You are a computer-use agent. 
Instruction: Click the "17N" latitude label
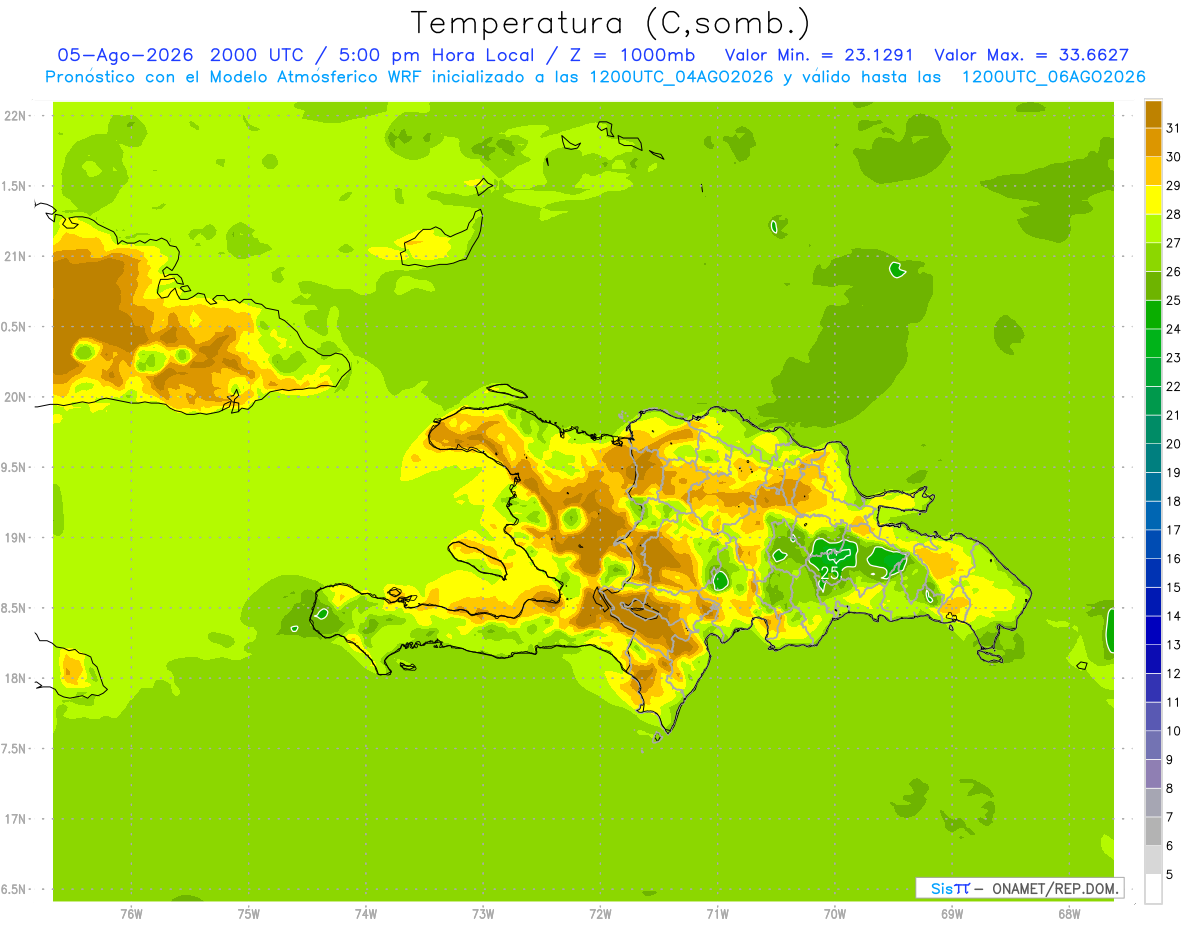tap(16, 819)
